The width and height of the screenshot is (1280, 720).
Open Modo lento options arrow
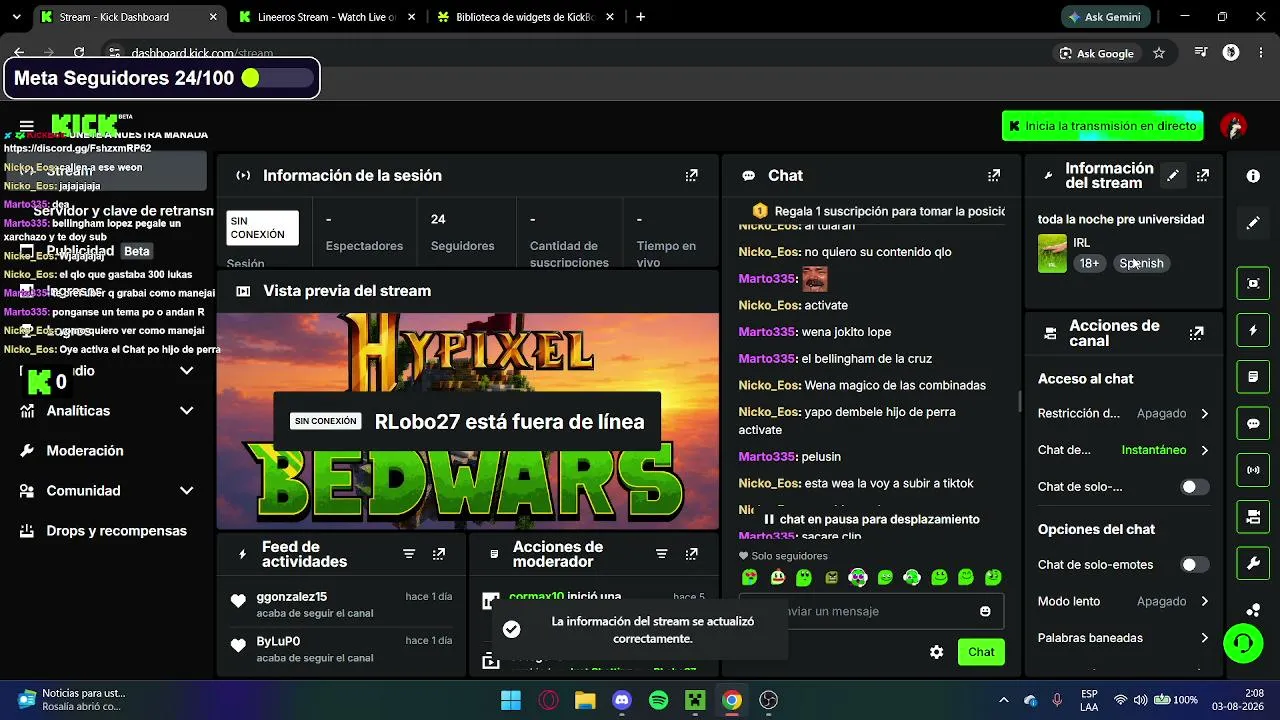point(1204,601)
